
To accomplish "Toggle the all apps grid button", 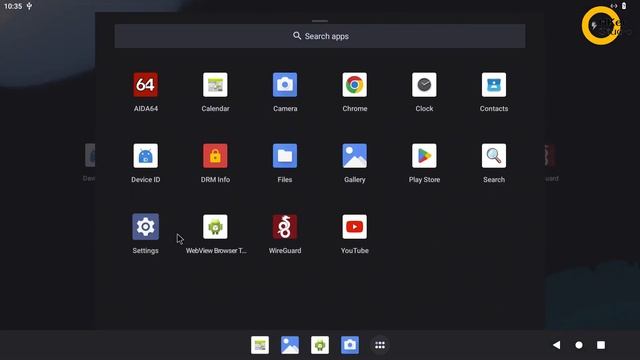I will (x=380, y=345).
